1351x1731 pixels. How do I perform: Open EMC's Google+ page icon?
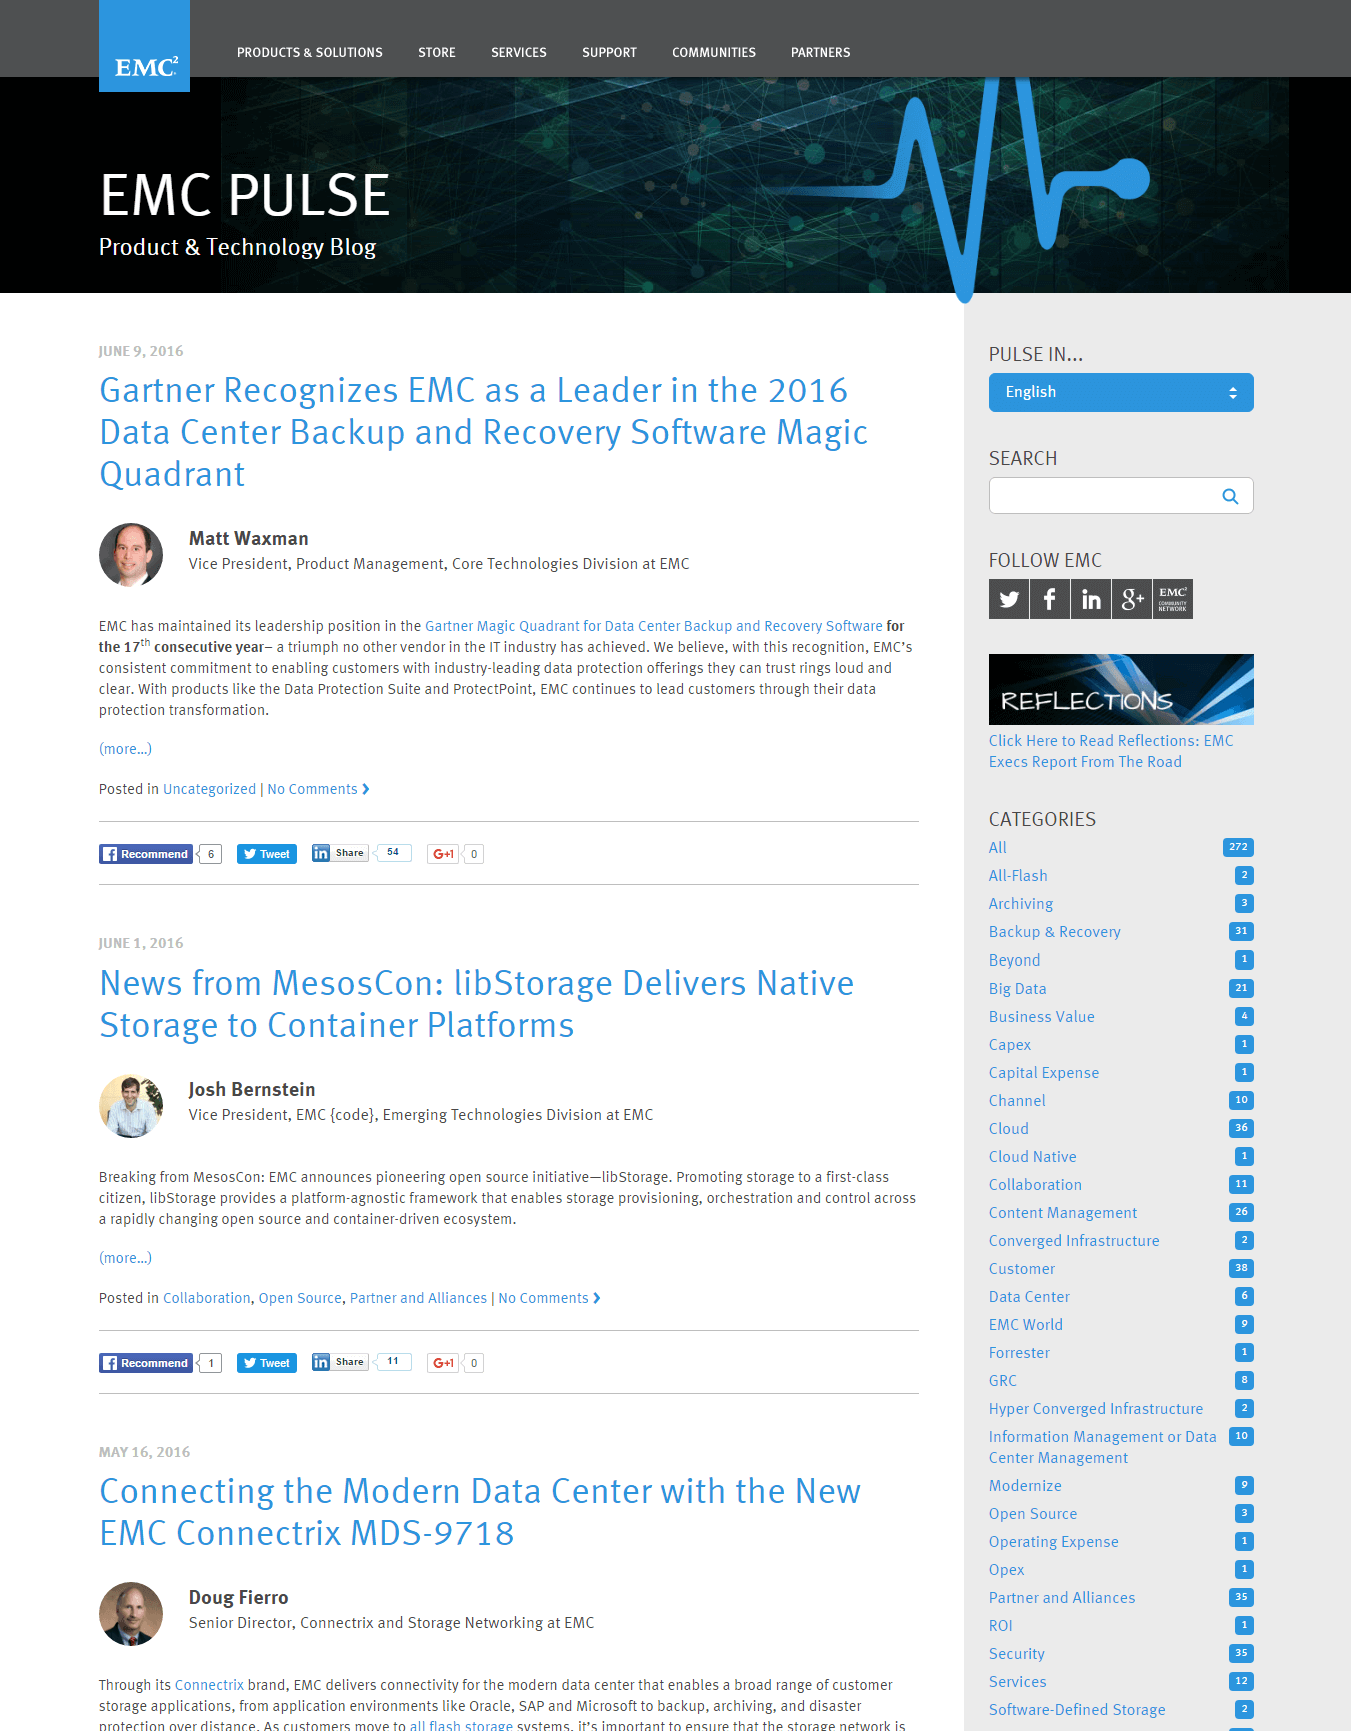tap(1132, 599)
